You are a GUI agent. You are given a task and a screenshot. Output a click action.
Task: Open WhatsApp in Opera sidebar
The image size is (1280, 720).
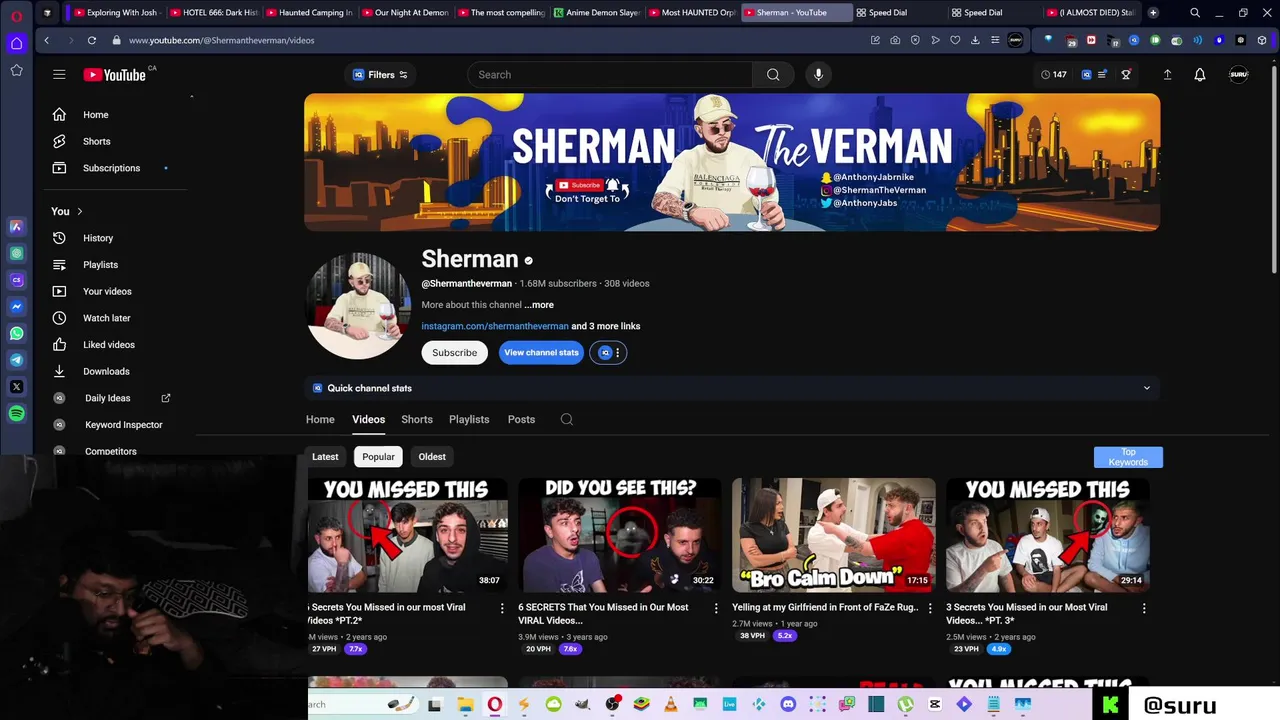tap(16, 333)
